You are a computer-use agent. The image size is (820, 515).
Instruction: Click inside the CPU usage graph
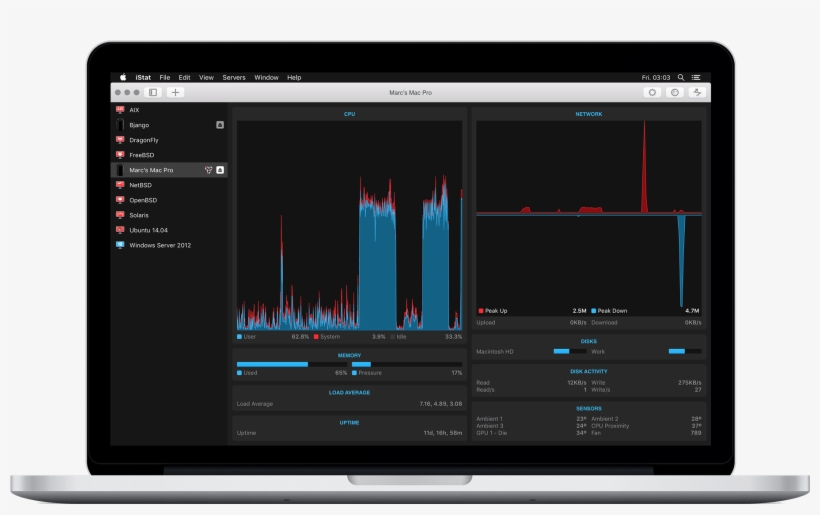(349, 225)
